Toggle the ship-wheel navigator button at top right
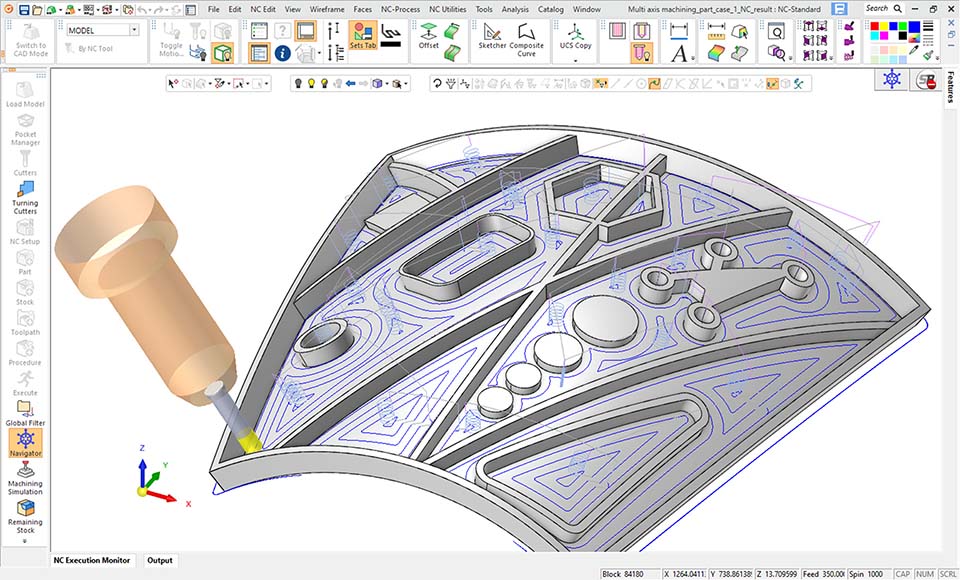 [x=892, y=80]
